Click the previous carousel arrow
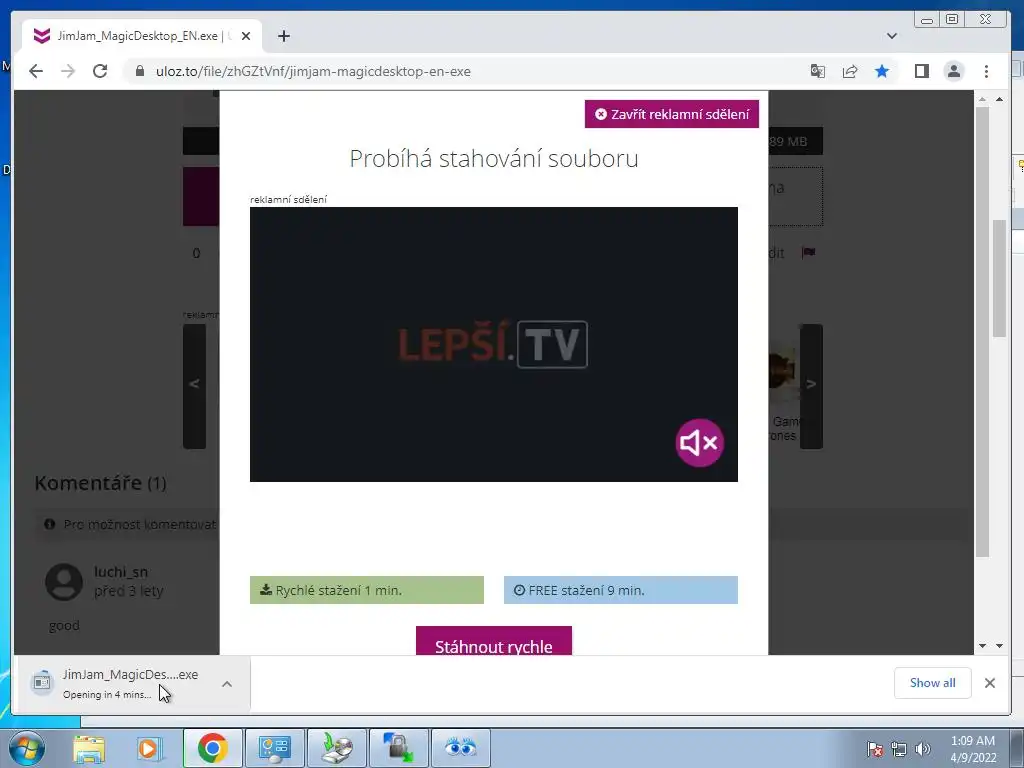1024x768 pixels. pos(194,385)
